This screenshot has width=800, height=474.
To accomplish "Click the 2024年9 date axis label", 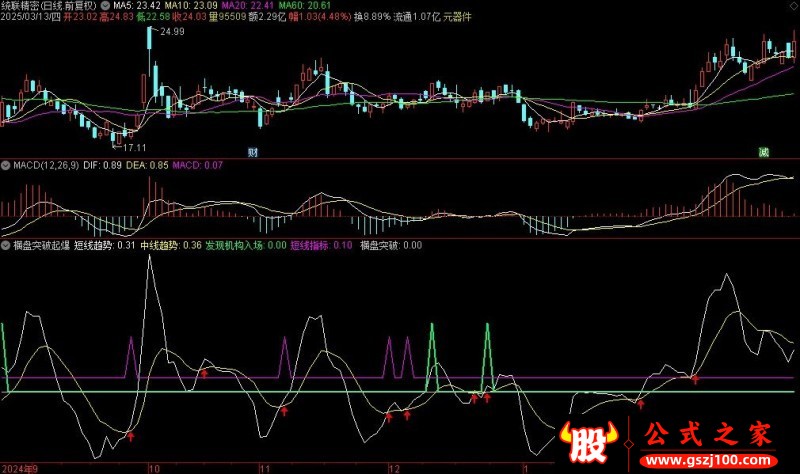I will tap(19, 469).
